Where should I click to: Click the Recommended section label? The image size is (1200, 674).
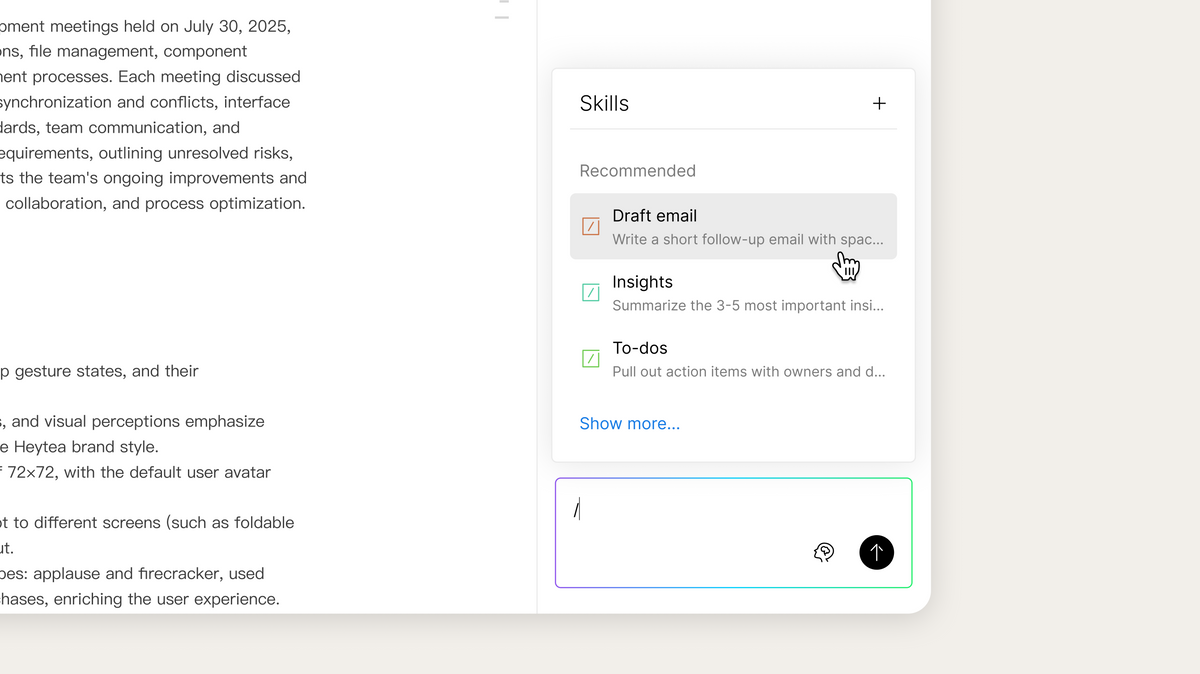coord(637,171)
